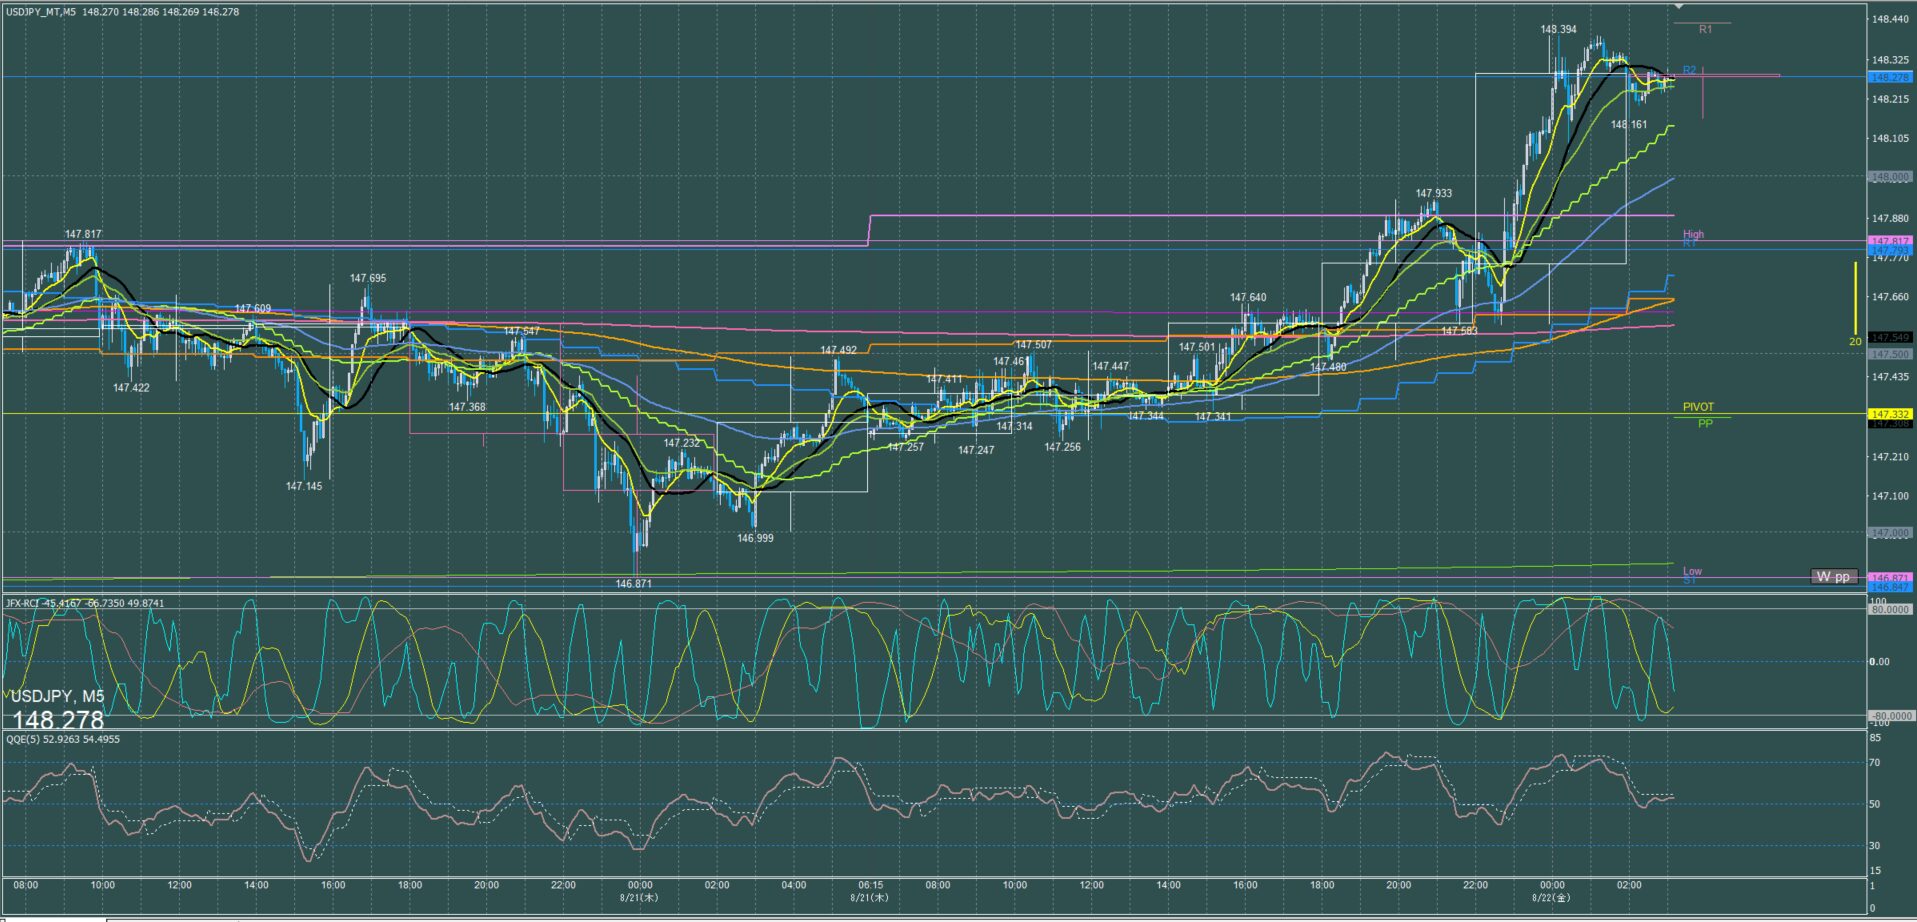The image size is (1917, 922).
Task: Click the 146.871 swing low label
Action: click(x=633, y=584)
